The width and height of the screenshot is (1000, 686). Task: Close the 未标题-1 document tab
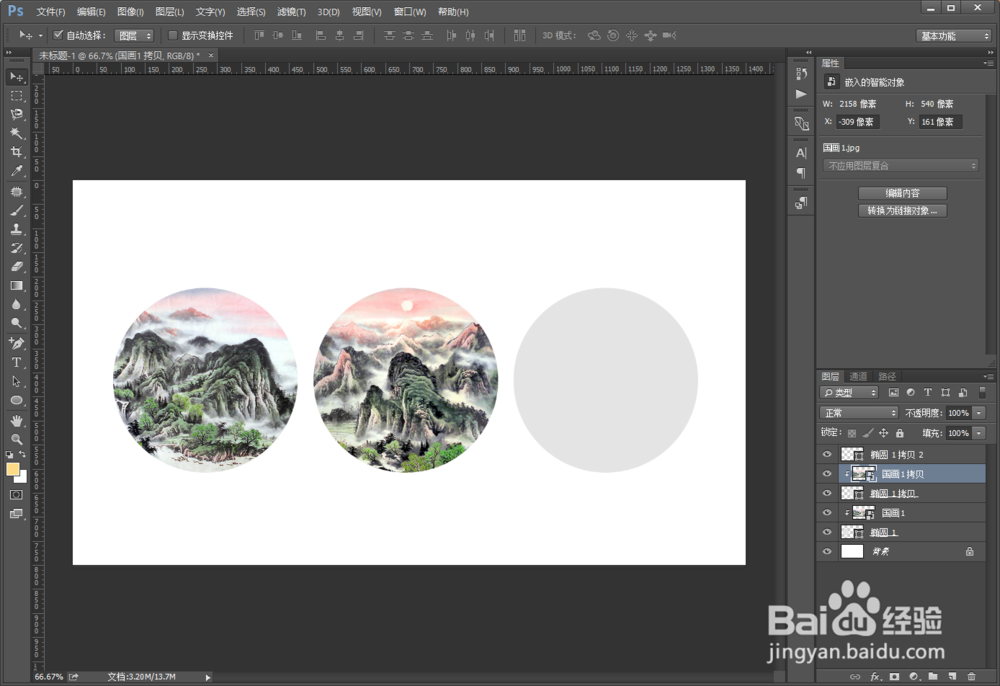211,55
